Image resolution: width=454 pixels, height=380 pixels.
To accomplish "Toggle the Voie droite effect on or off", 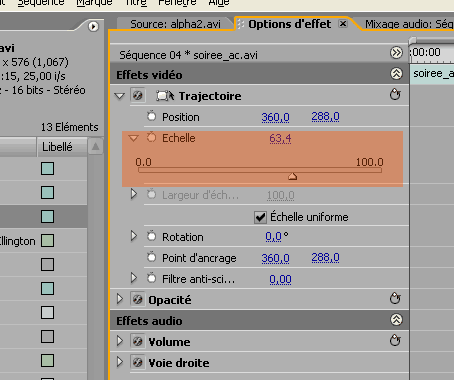I will tap(138, 362).
